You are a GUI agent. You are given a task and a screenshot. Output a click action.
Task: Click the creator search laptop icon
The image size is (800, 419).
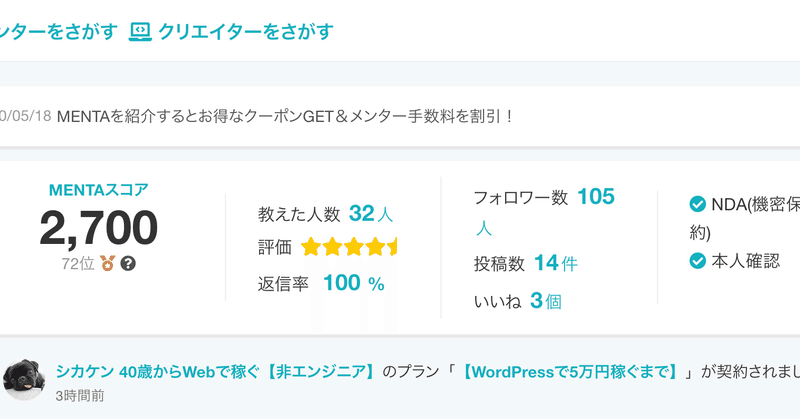coord(140,32)
